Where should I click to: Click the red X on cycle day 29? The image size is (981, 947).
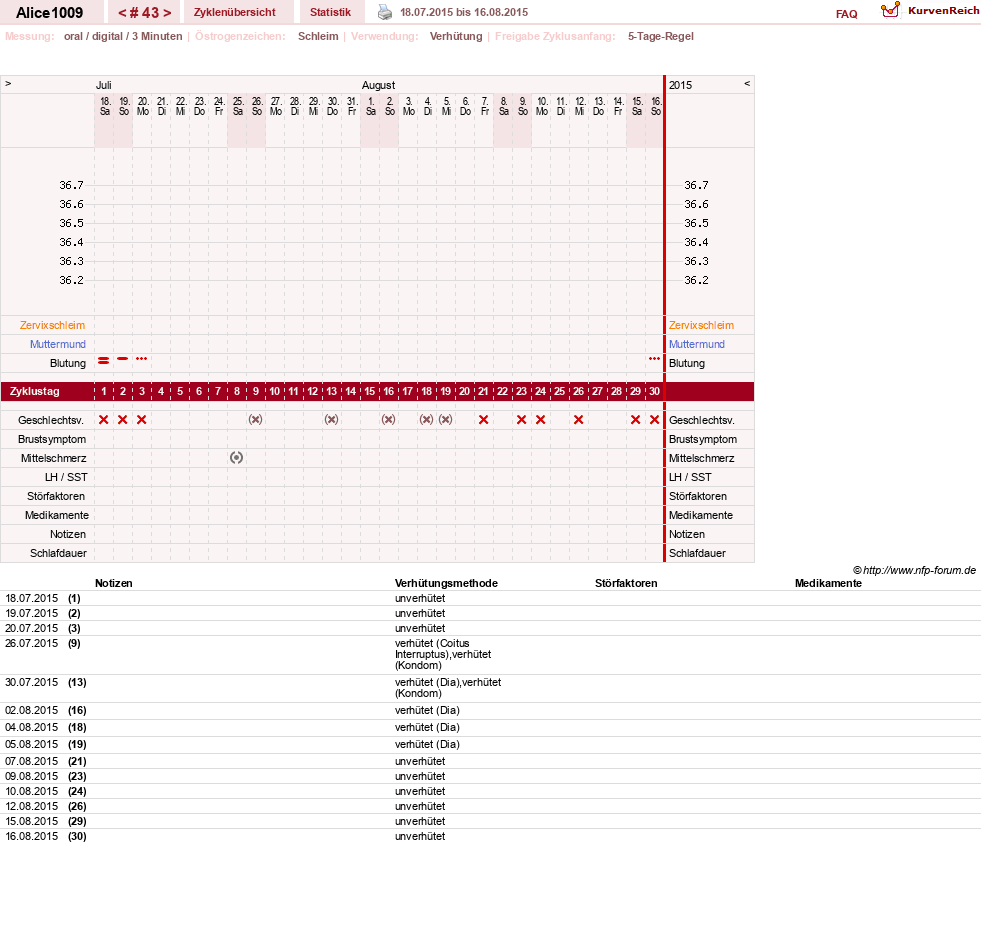pos(635,420)
